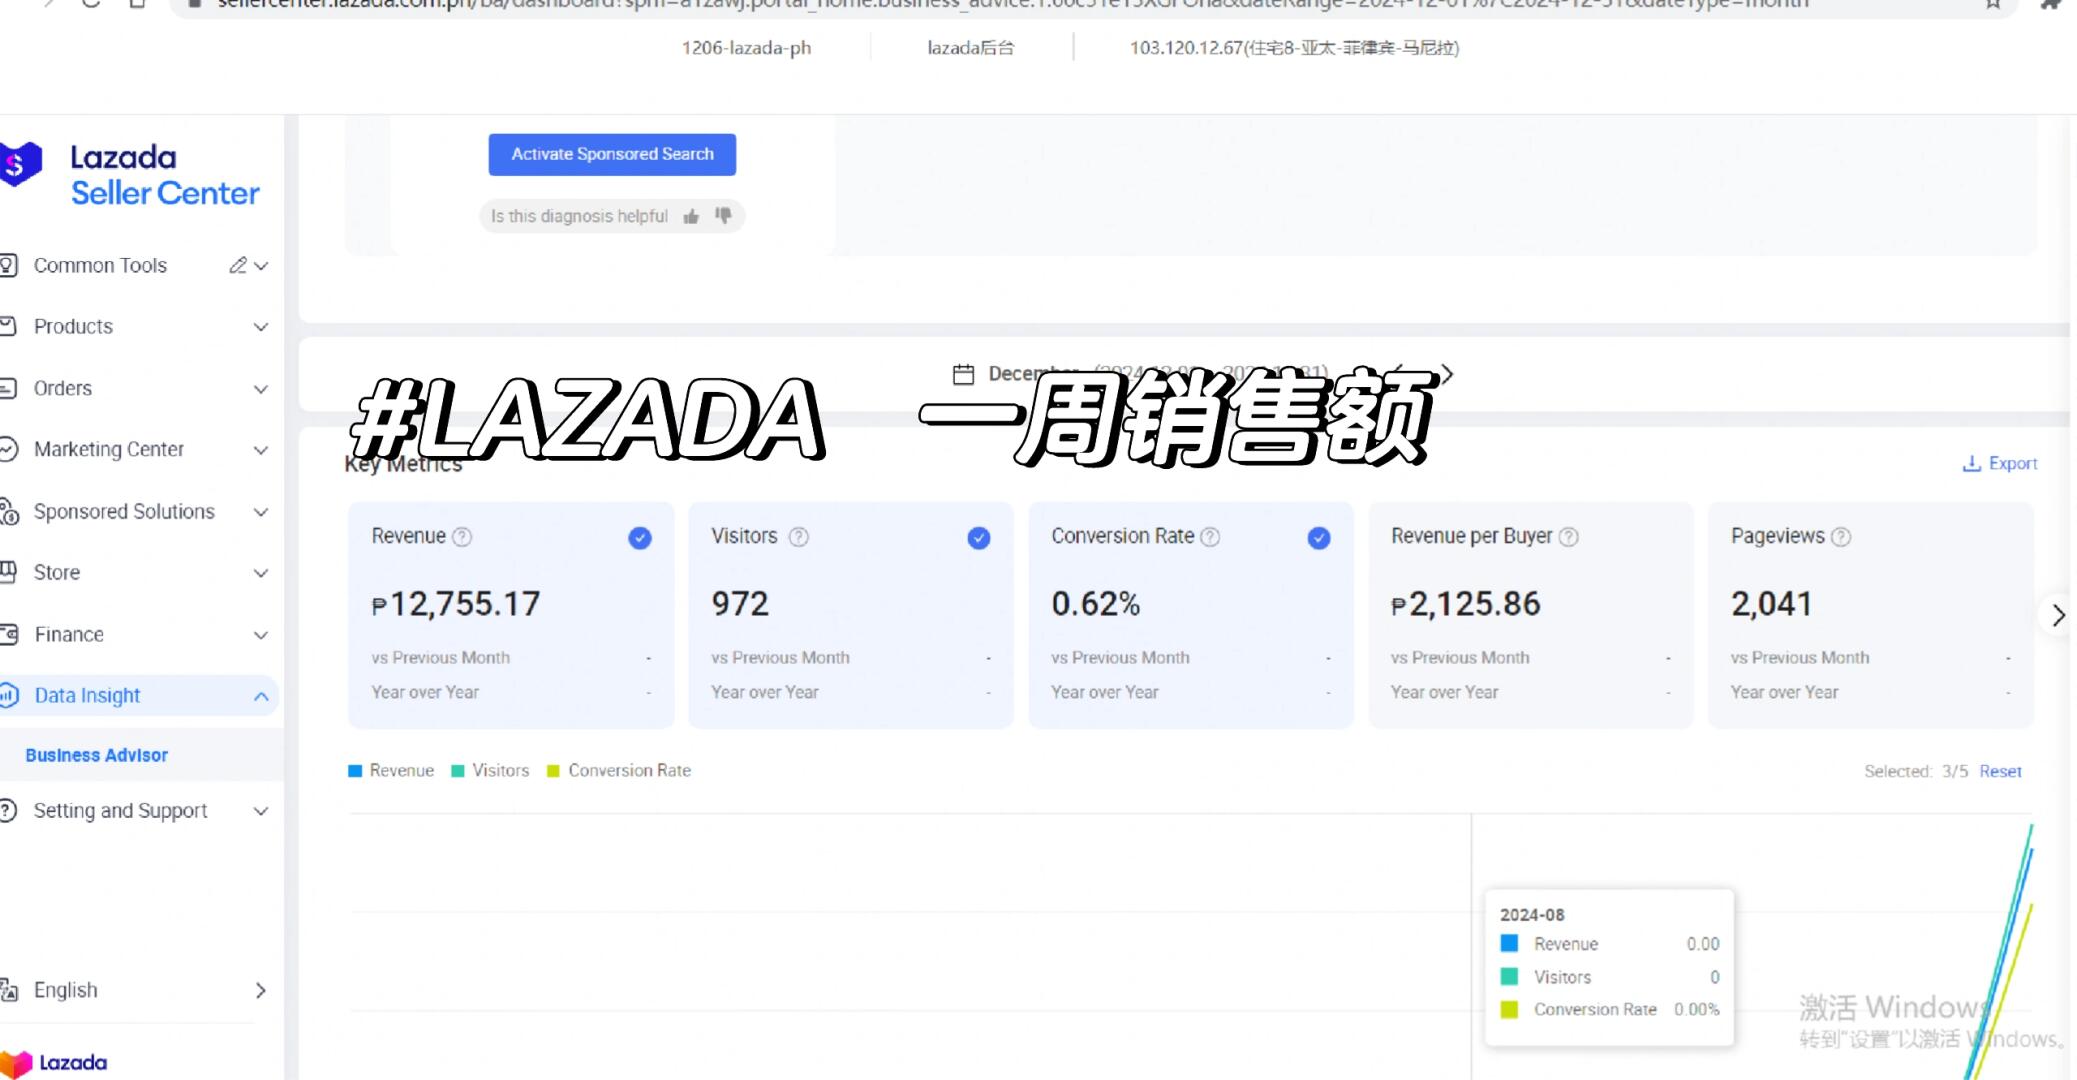Export the key metrics data

point(1999,463)
